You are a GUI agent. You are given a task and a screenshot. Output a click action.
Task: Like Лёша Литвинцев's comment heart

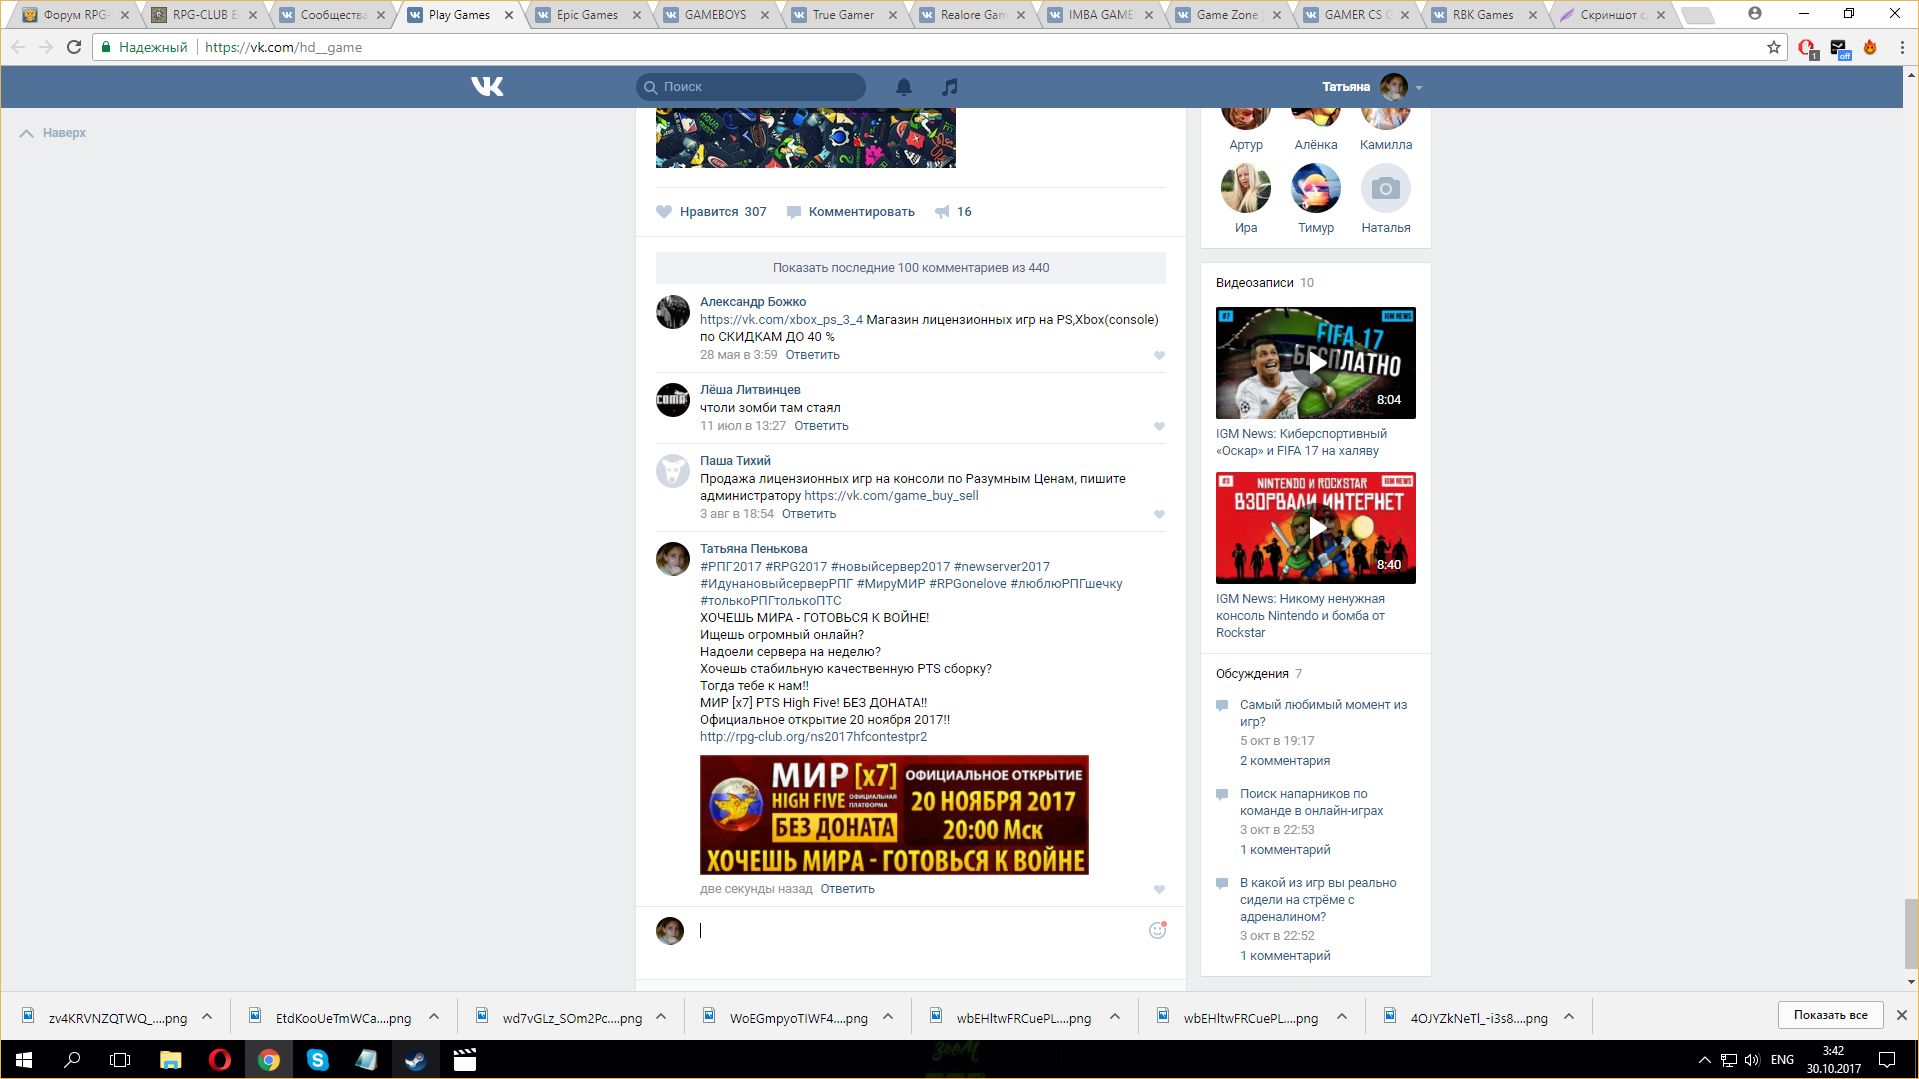[1159, 427]
